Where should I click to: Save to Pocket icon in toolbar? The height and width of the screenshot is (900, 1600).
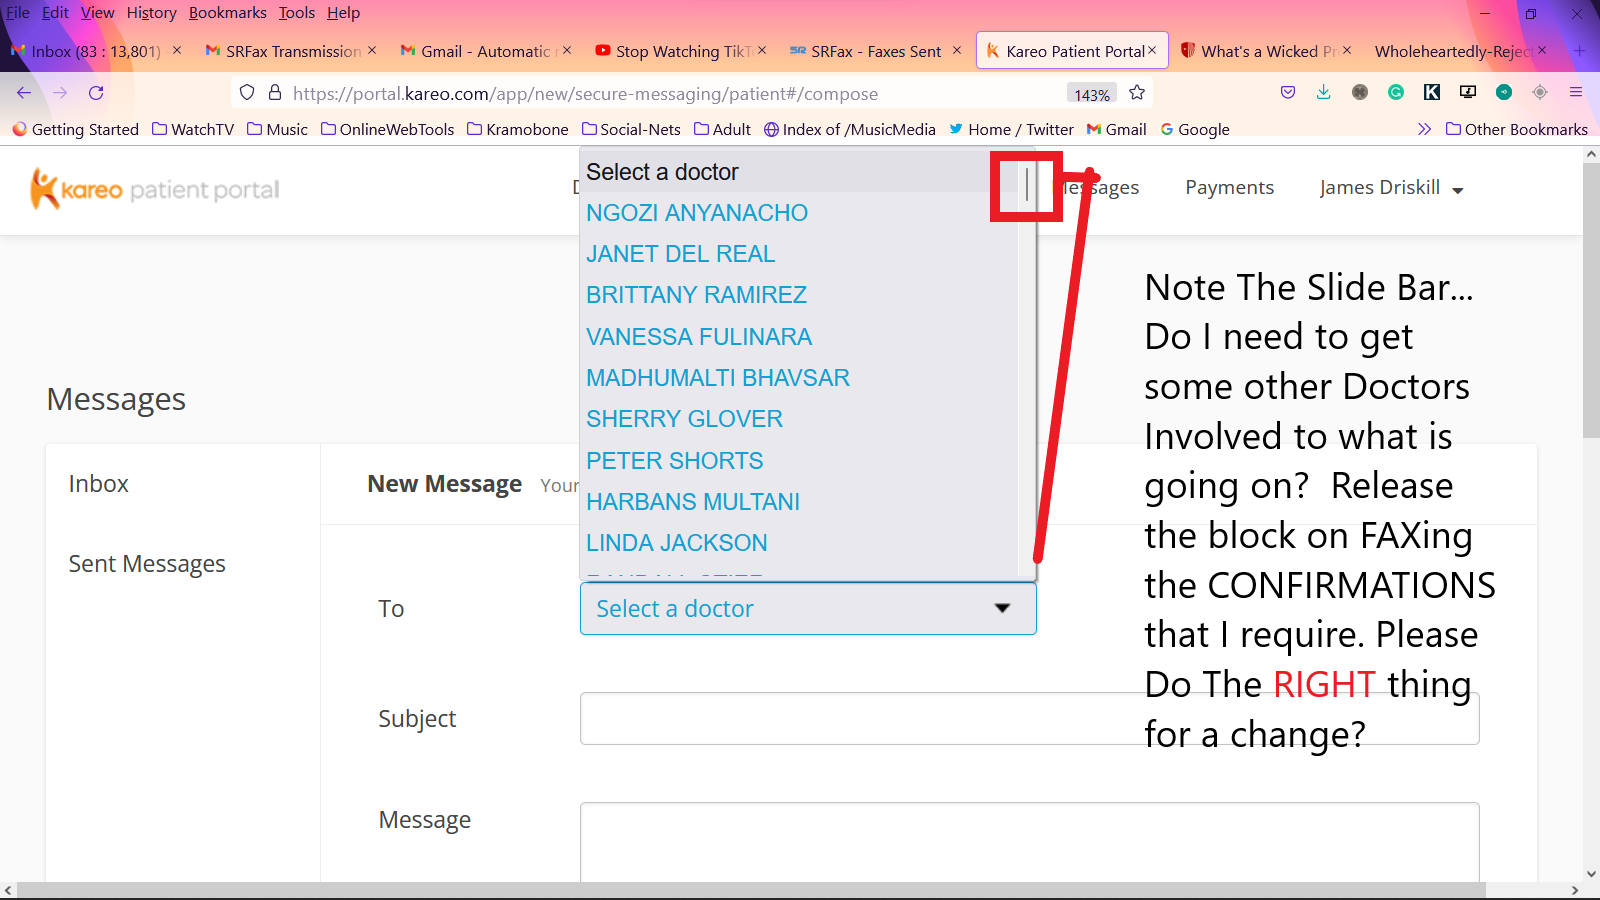point(1288,92)
